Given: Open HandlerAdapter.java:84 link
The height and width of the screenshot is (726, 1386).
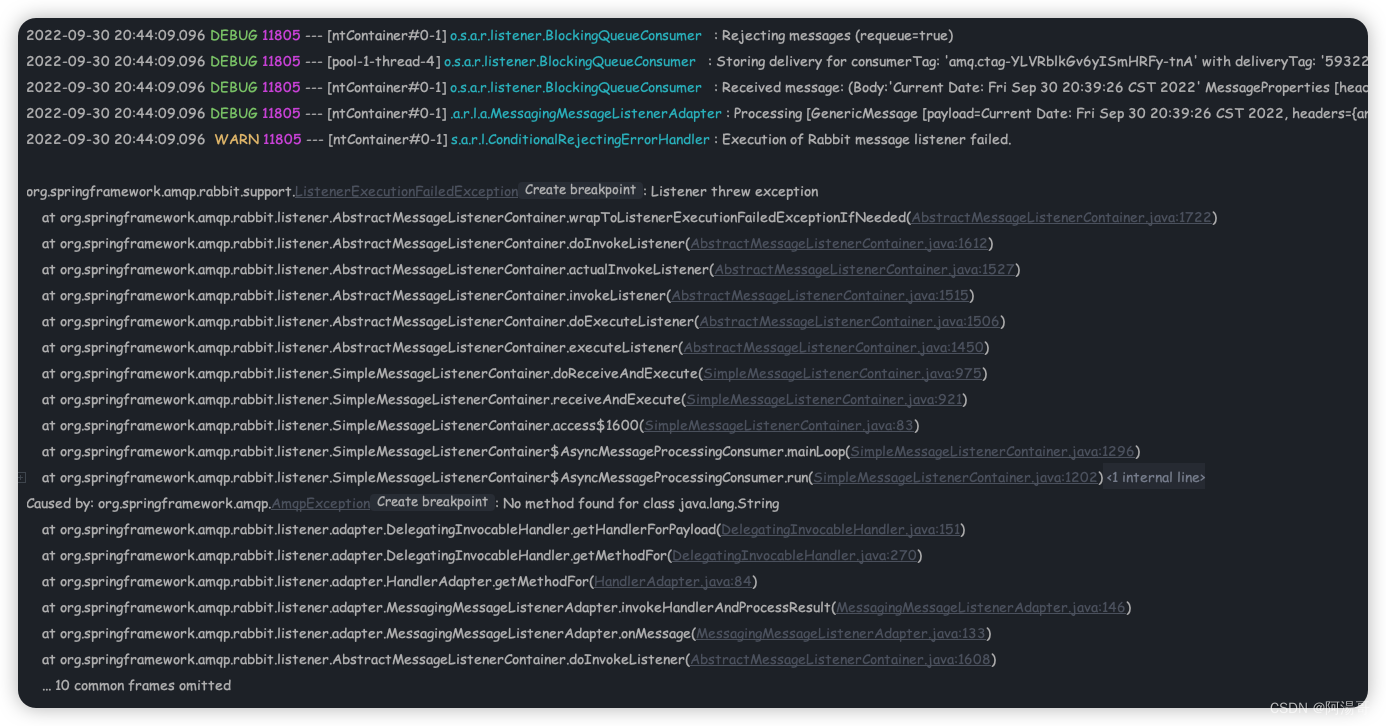Looking at the screenshot, I should 672,581.
